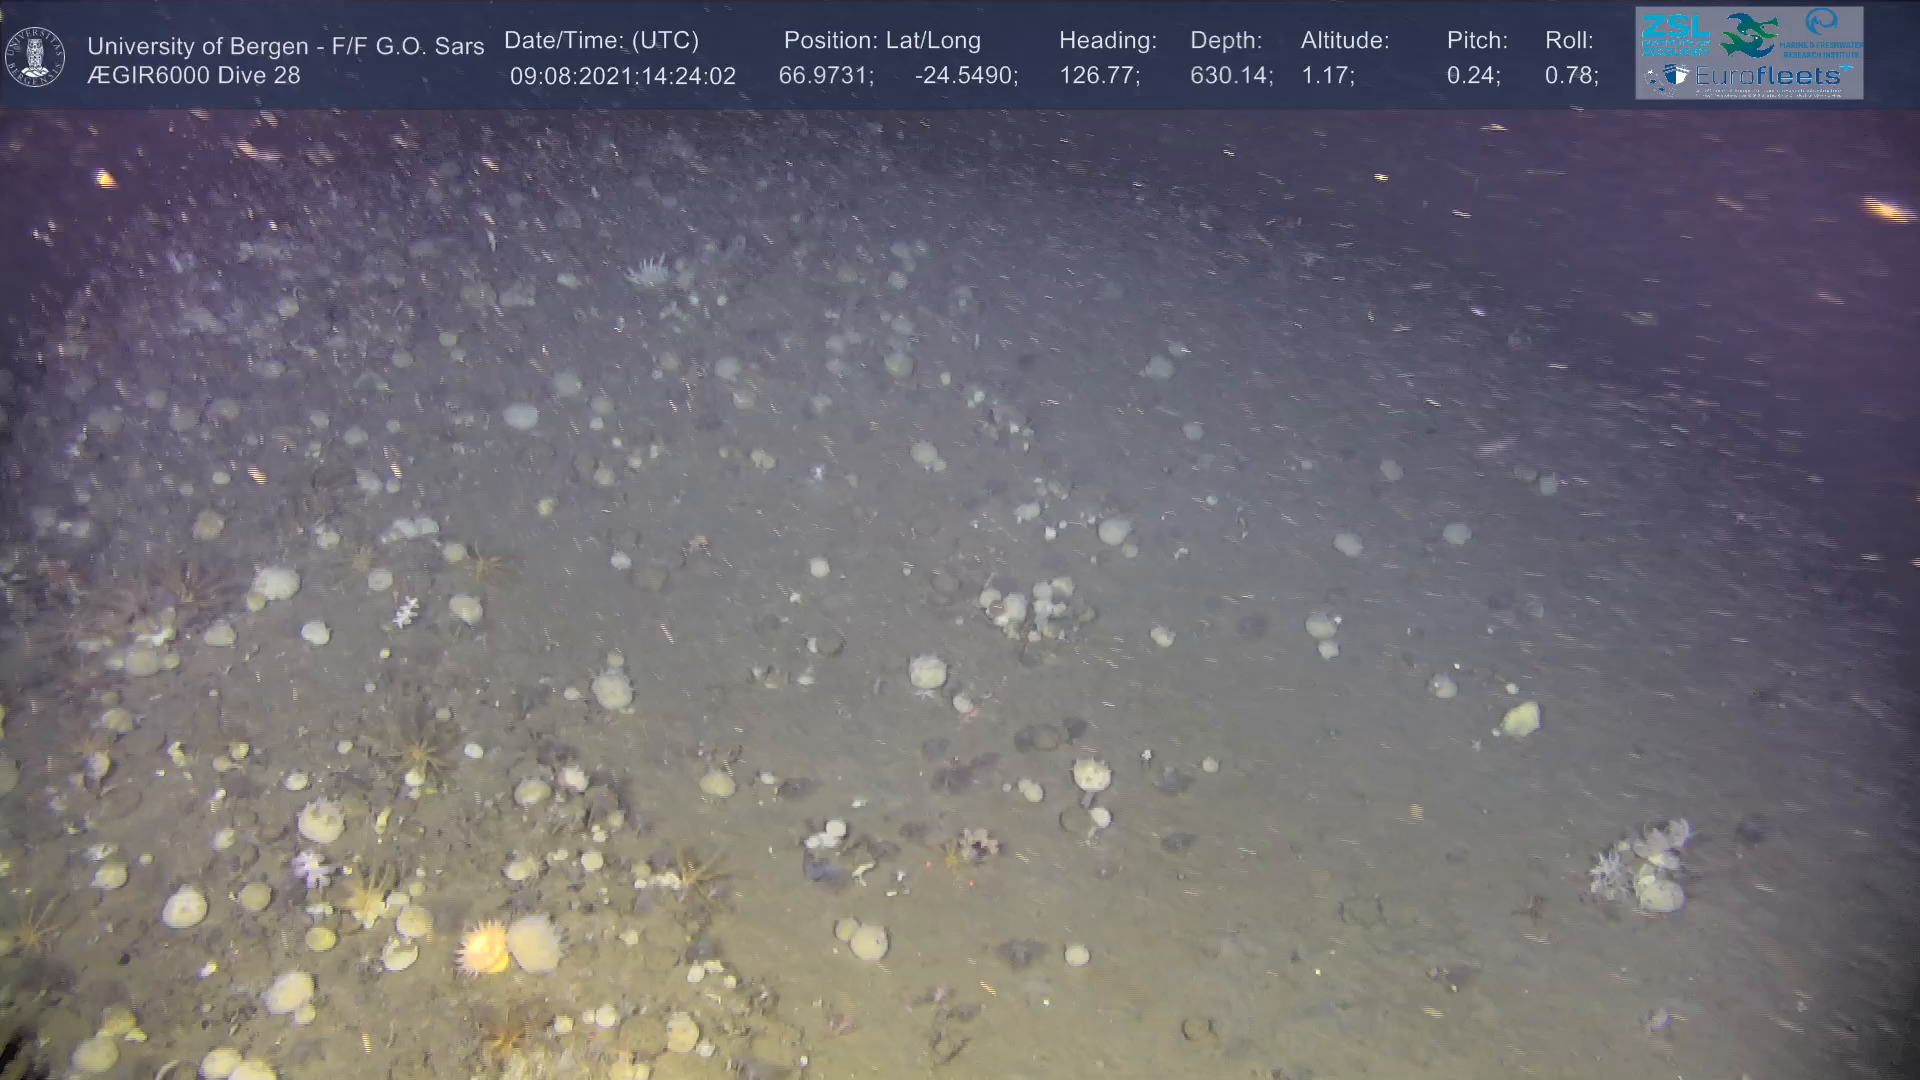Click the green-blue fish logo
The height and width of the screenshot is (1080, 1920).
1749,35
